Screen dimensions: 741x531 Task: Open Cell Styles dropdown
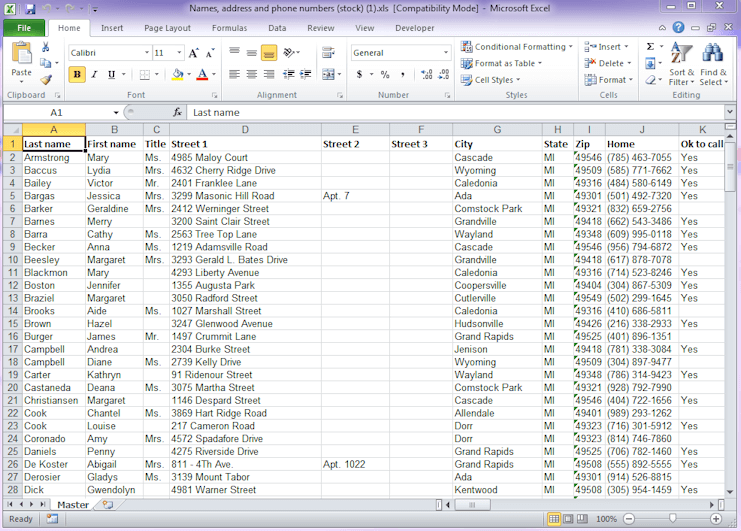click(490, 80)
